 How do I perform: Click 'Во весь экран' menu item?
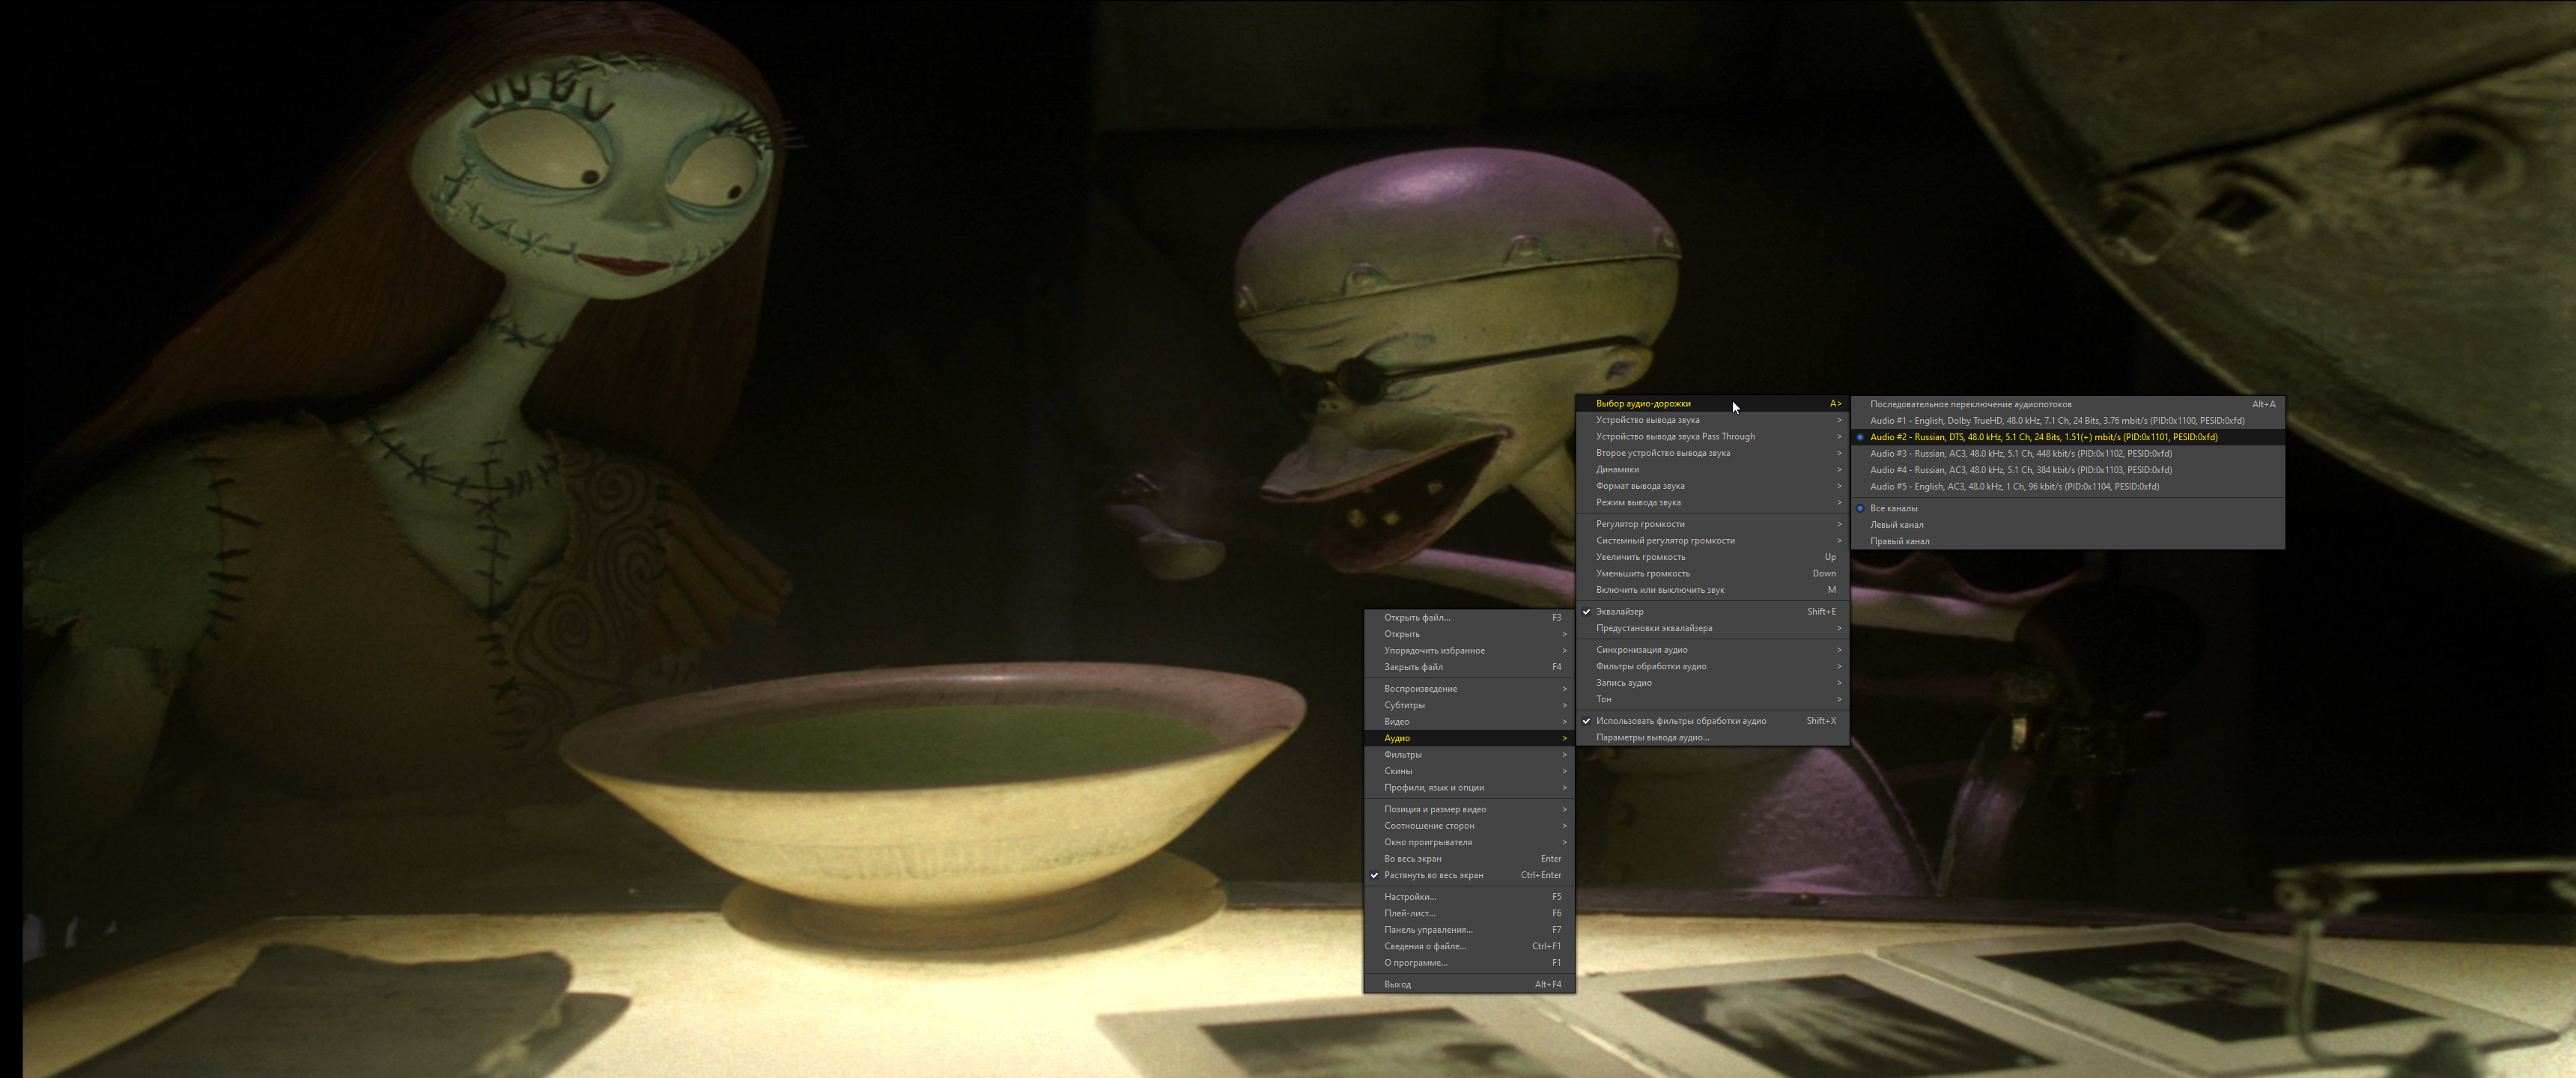[x=1469, y=859]
